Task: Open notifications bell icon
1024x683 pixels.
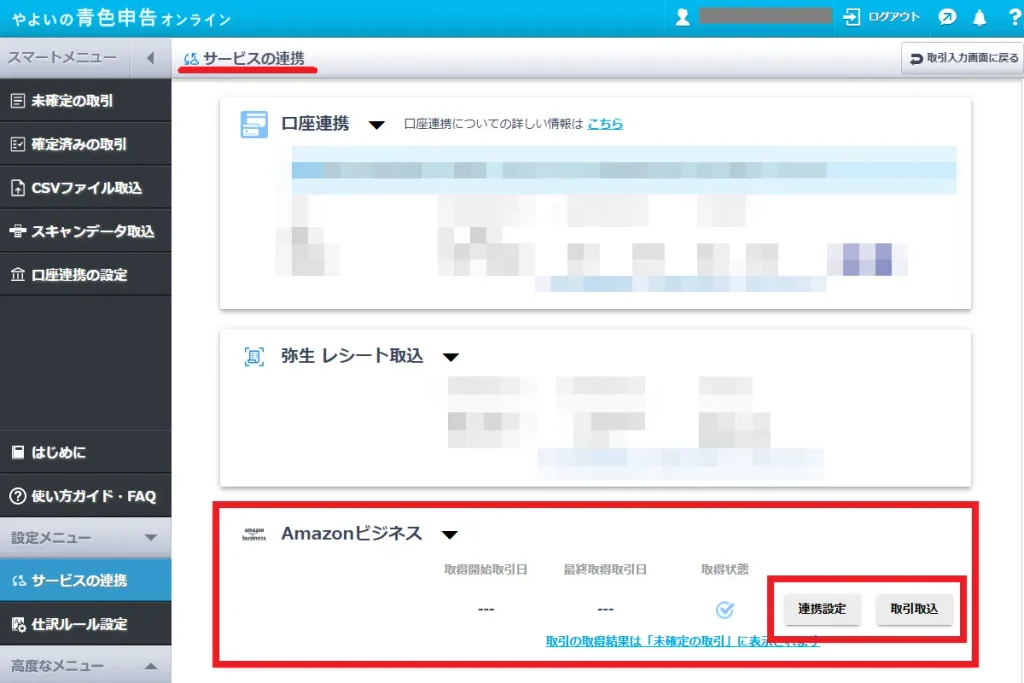Action: (979, 18)
